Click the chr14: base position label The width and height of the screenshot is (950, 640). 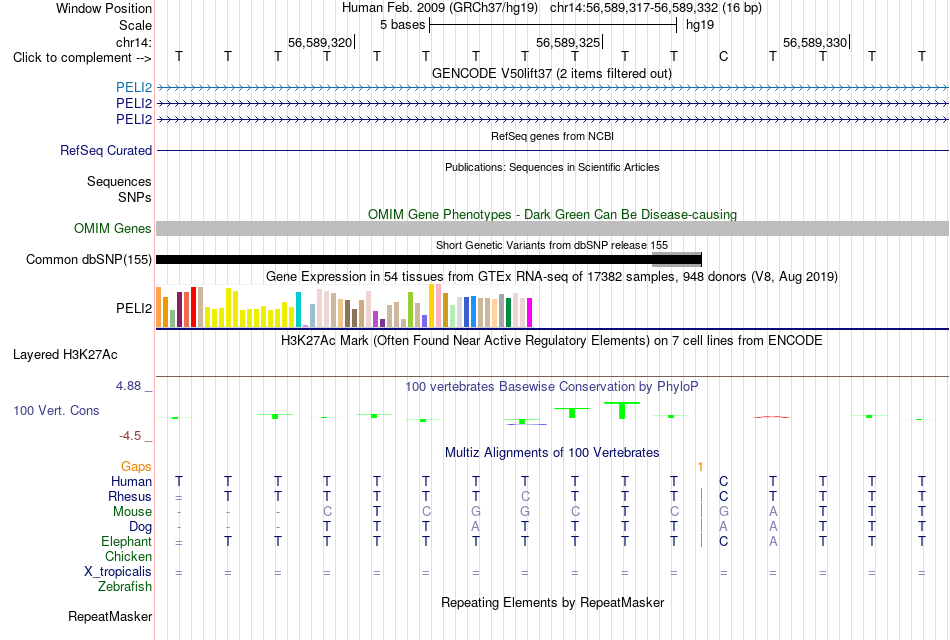tap(133, 42)
